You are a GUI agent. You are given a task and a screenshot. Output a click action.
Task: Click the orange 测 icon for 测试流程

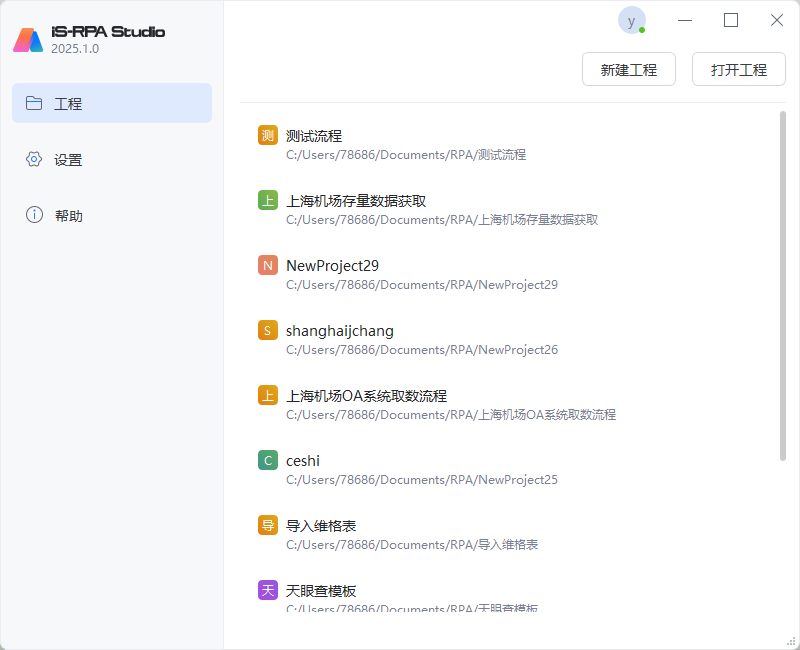pyautogui.click(x=267, y=135)
